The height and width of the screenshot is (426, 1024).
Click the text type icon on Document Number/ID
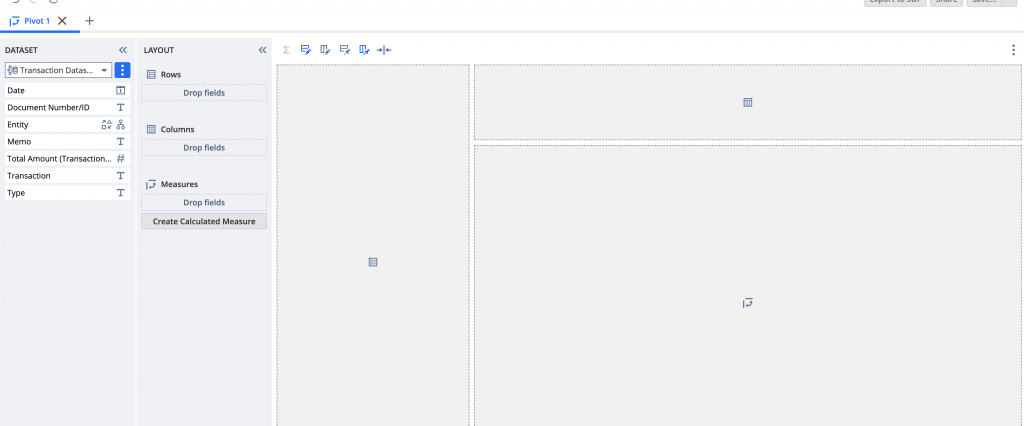coord(120,107)
